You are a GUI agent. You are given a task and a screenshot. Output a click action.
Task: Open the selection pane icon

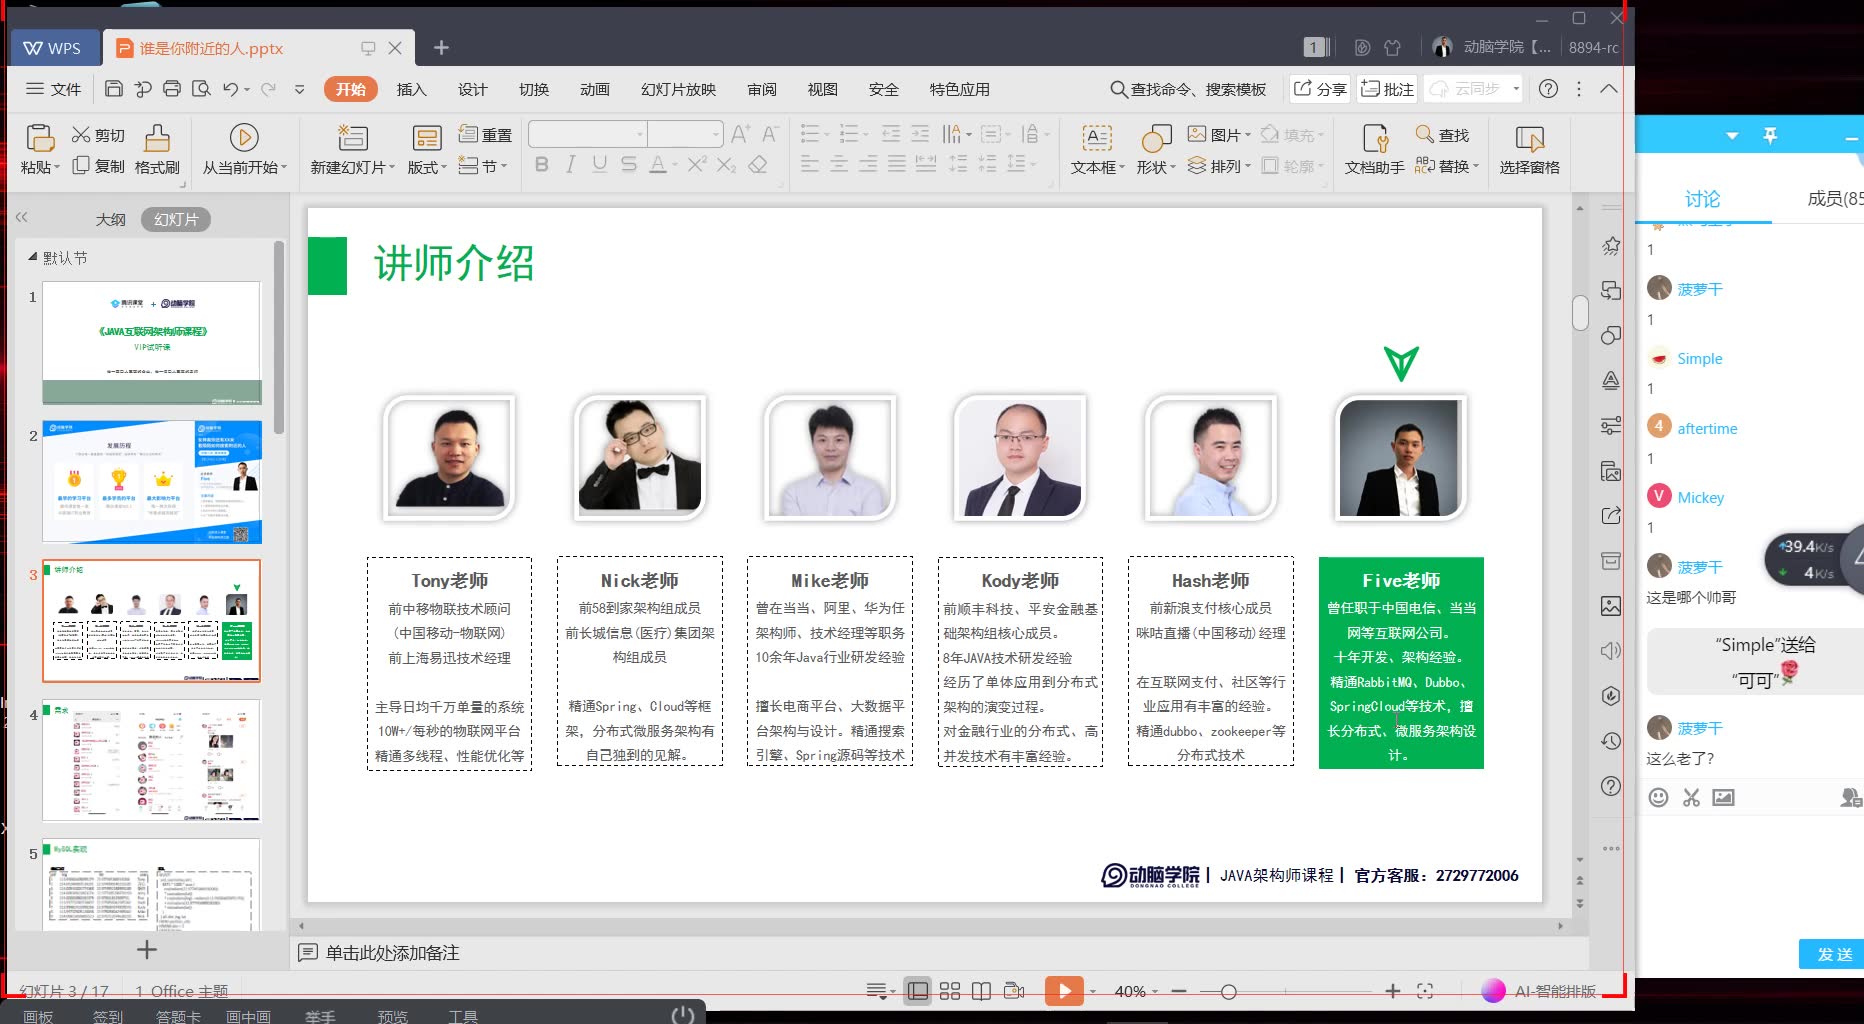click(1529, 137)
